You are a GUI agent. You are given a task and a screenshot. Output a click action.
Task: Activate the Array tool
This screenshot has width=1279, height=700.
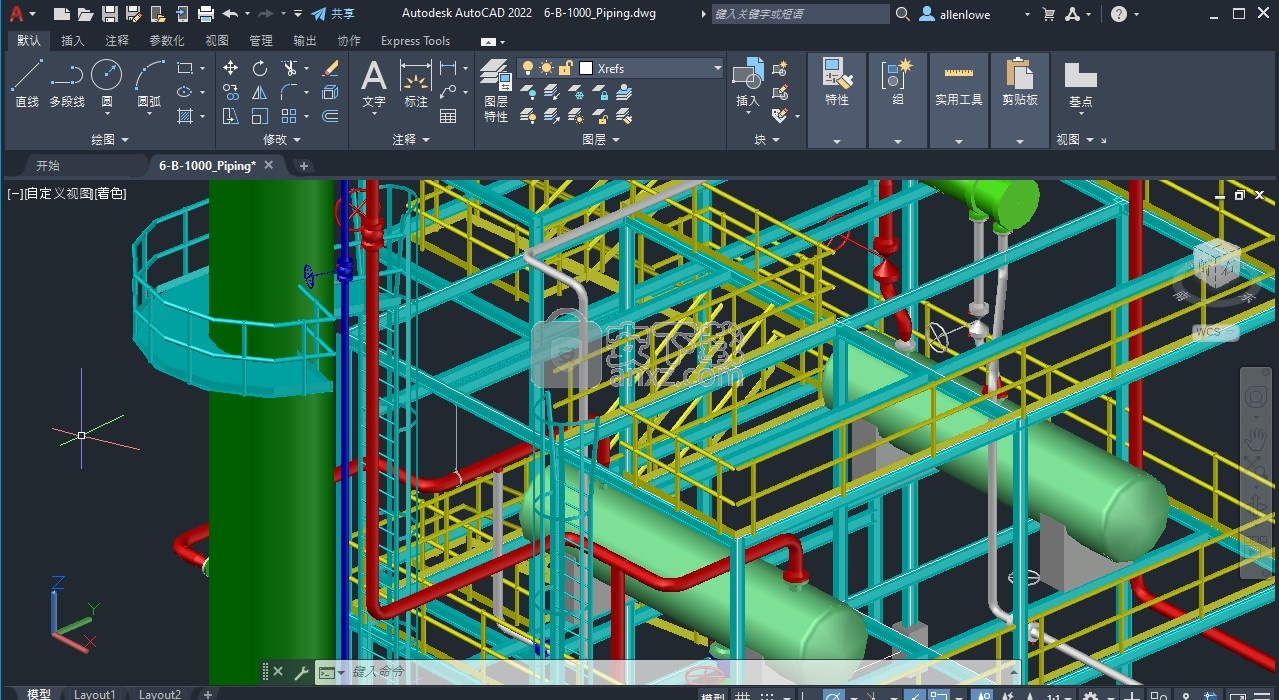click(x=289, y=116)
